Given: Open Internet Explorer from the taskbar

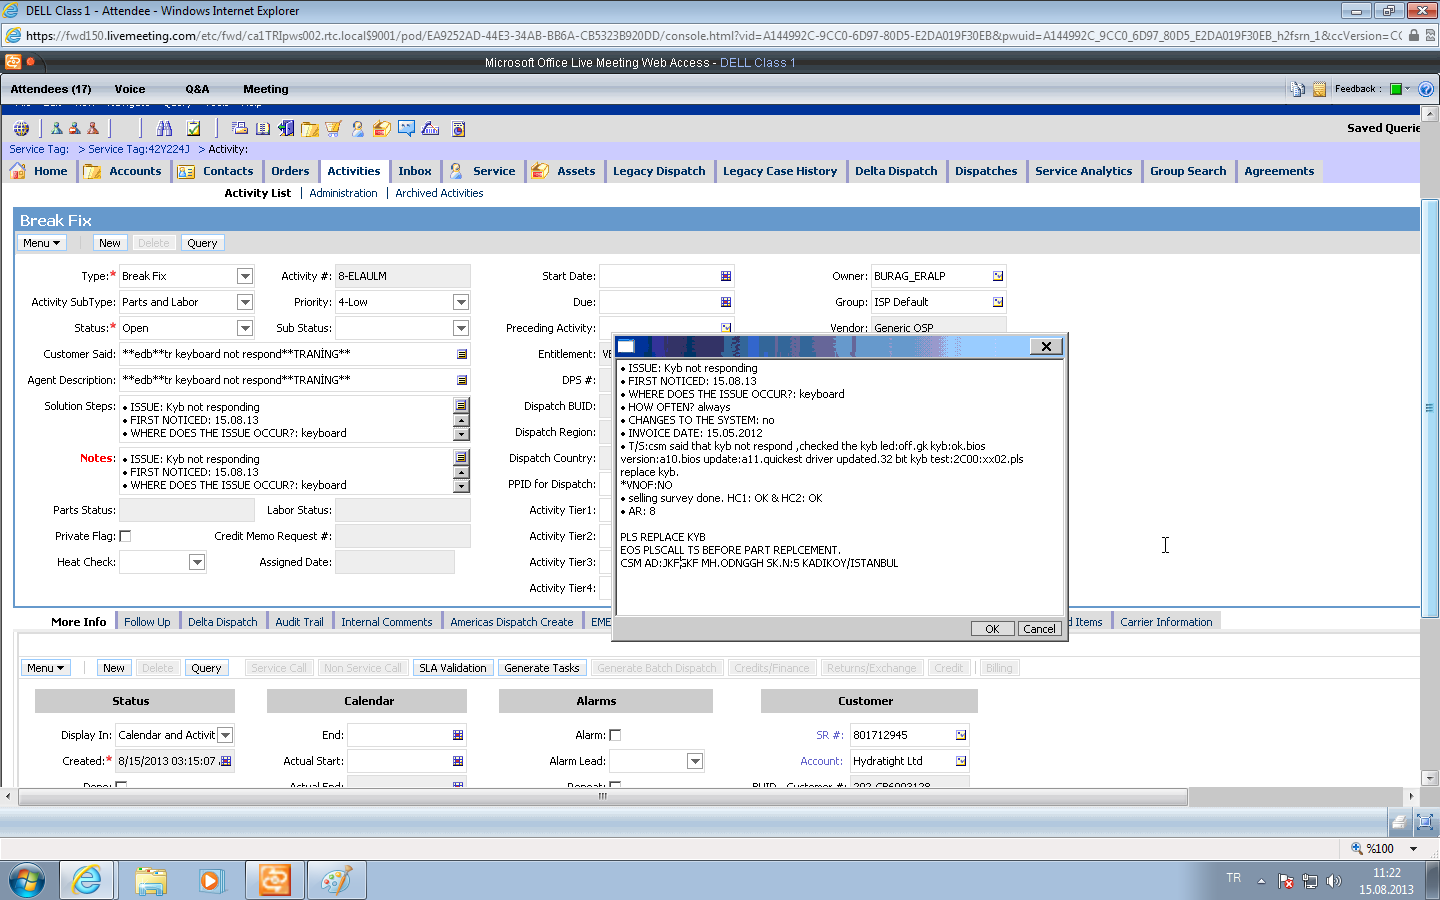Looking at the screenshot, I should (x=87, y=880).
